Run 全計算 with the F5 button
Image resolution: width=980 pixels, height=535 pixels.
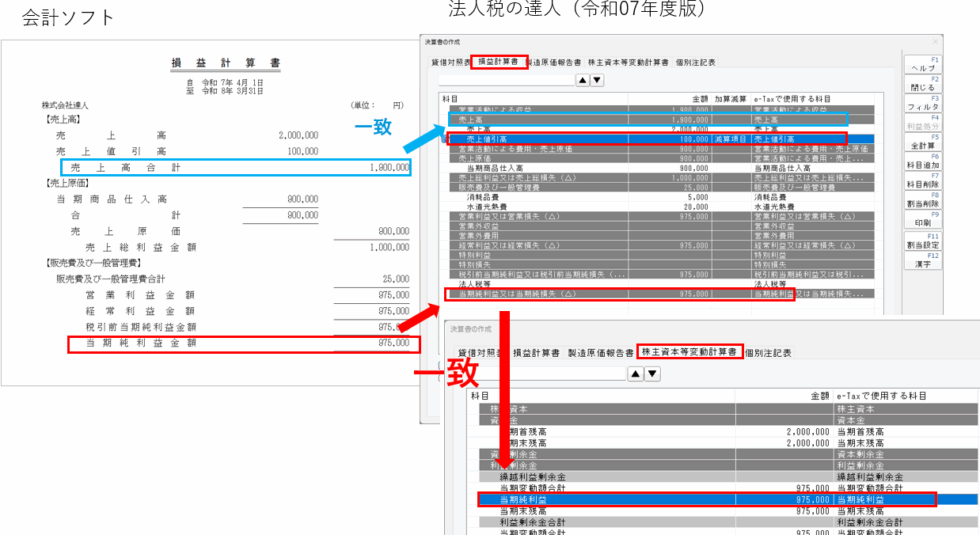point(921,143)
